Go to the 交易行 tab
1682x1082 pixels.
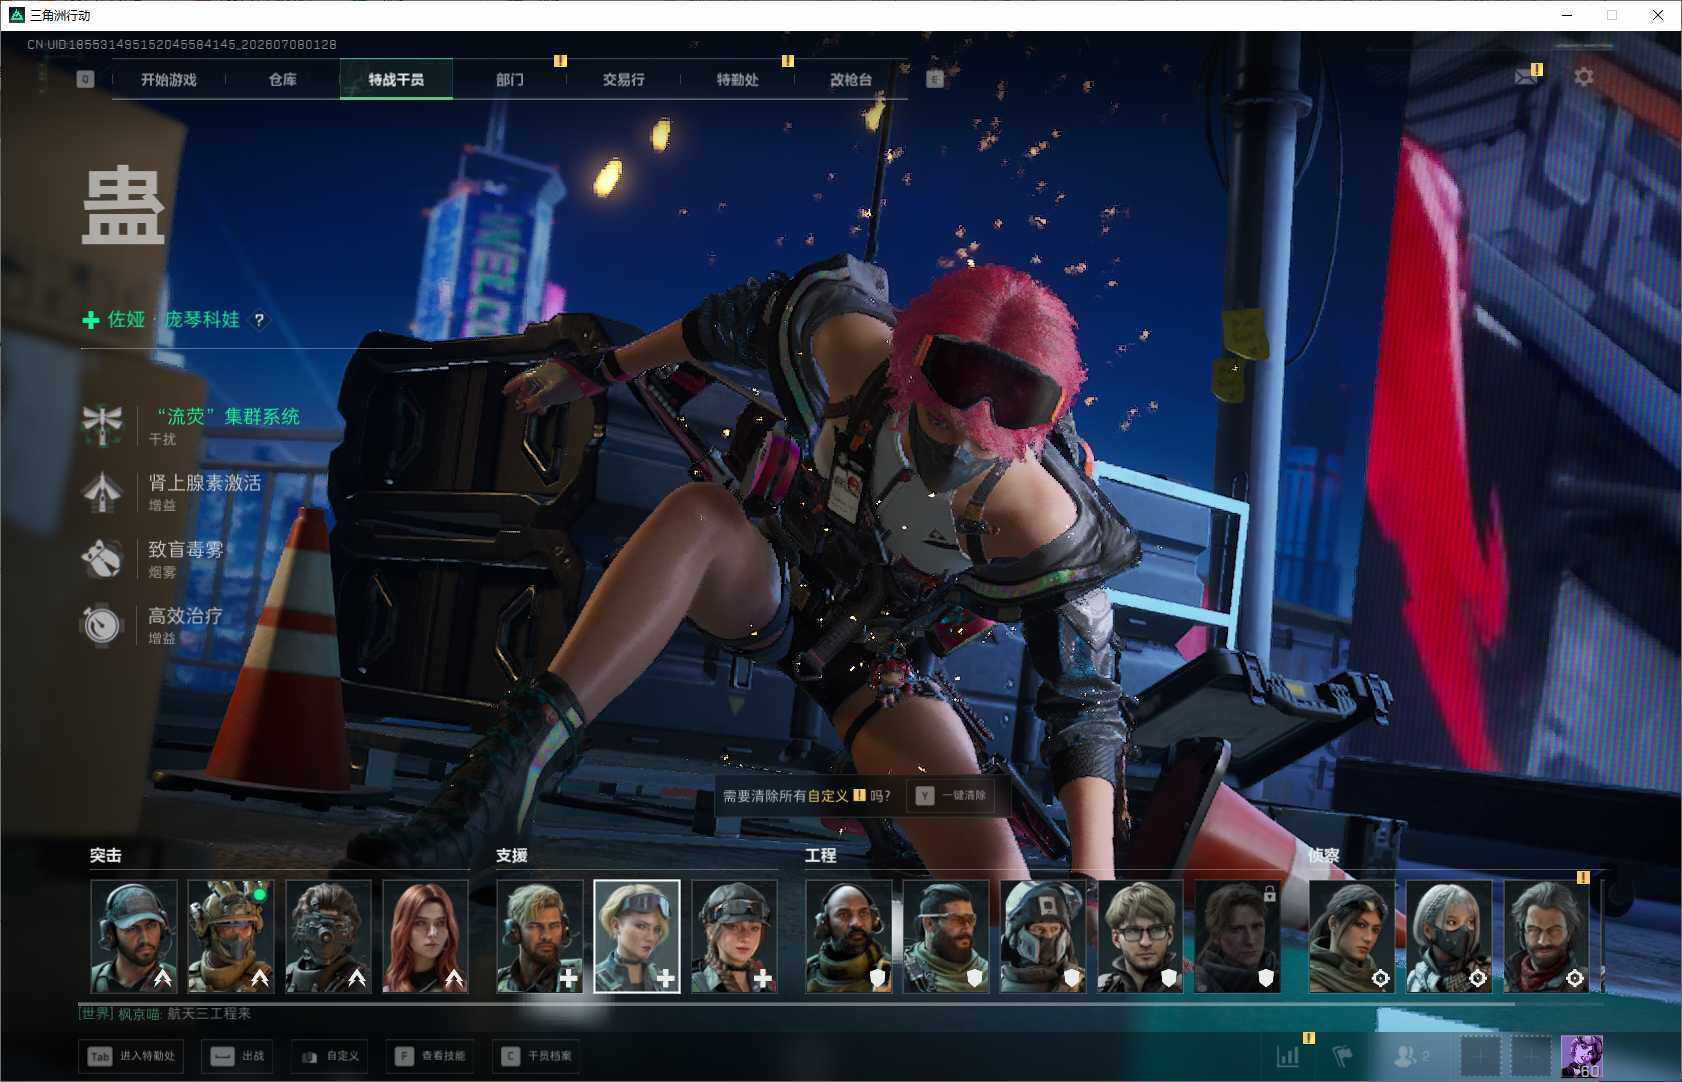tap(623, 79)
